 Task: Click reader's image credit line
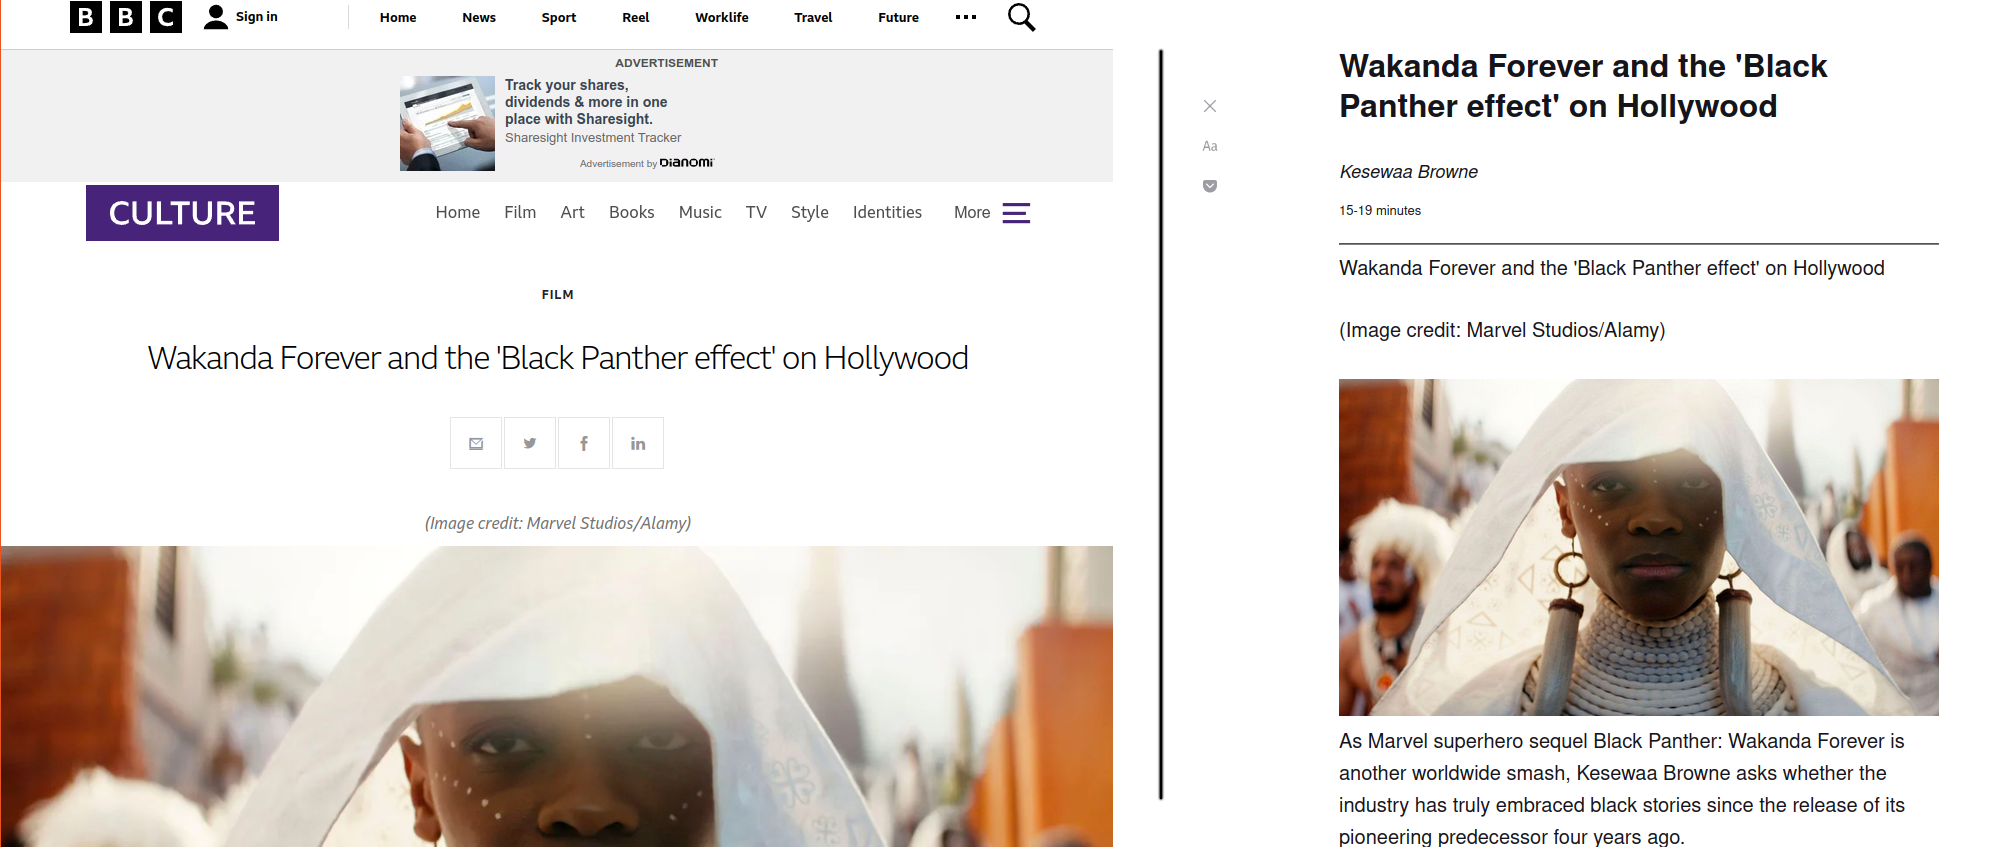click(1502, 330)
